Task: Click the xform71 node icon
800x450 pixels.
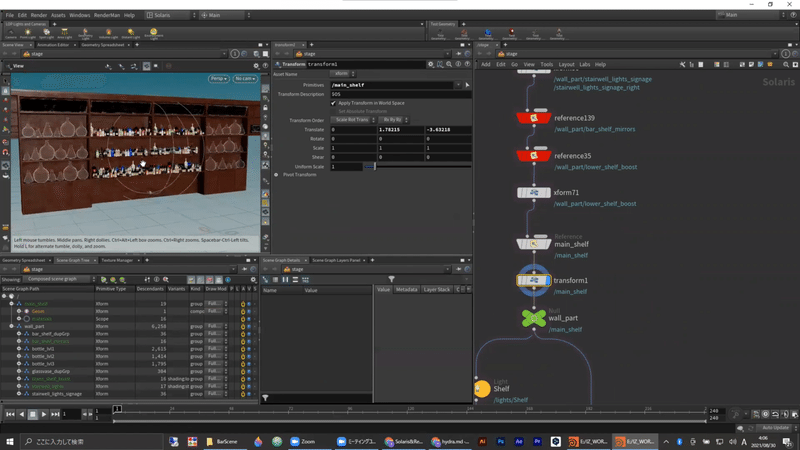Action: [534, 193]
